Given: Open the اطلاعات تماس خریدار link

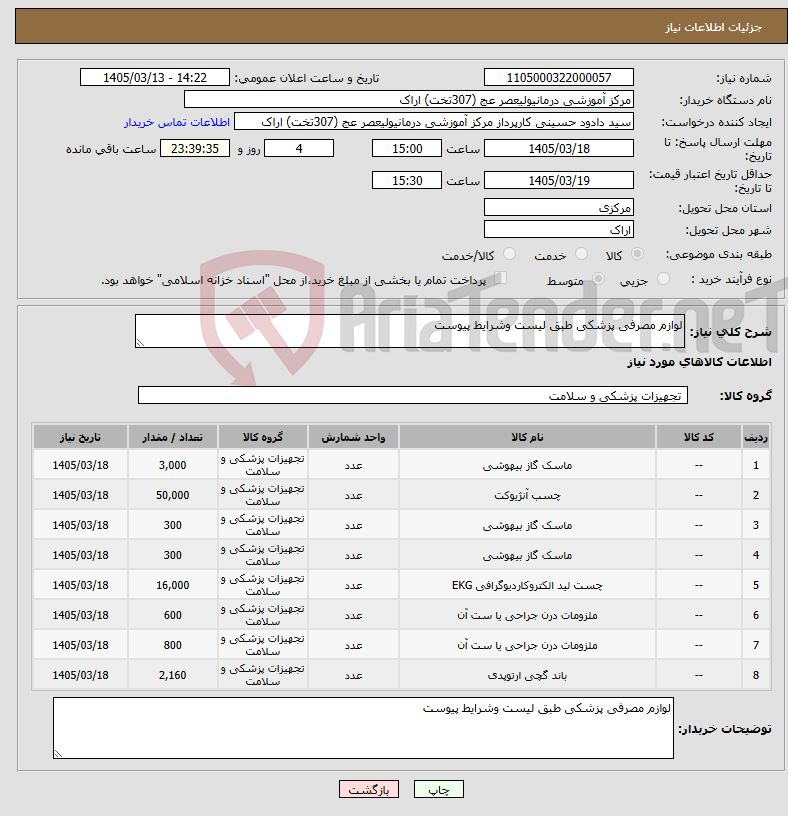Looking at the screenshot, I should 177,122.
